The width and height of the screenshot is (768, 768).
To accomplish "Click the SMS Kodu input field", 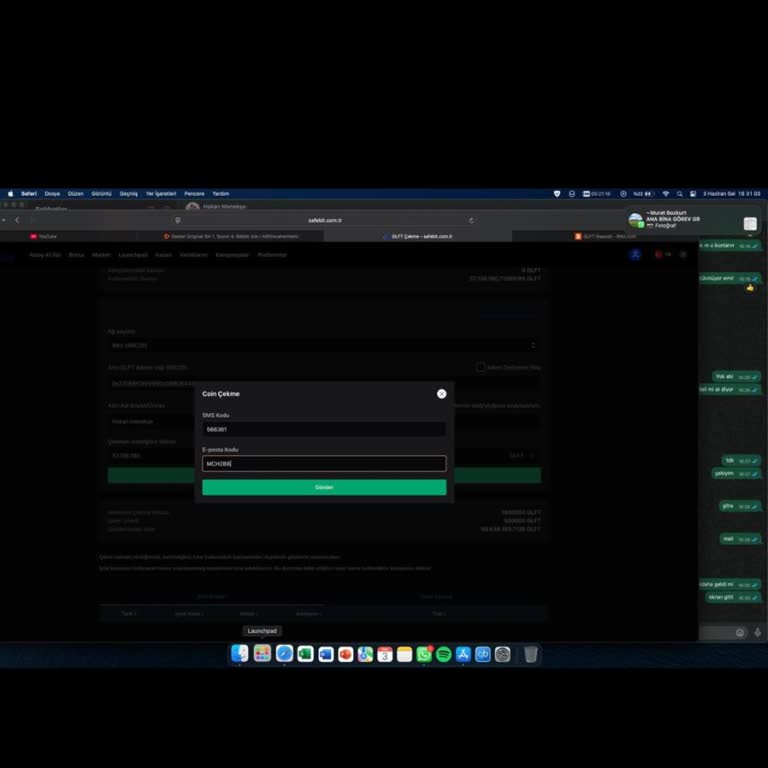I will 324,429.
